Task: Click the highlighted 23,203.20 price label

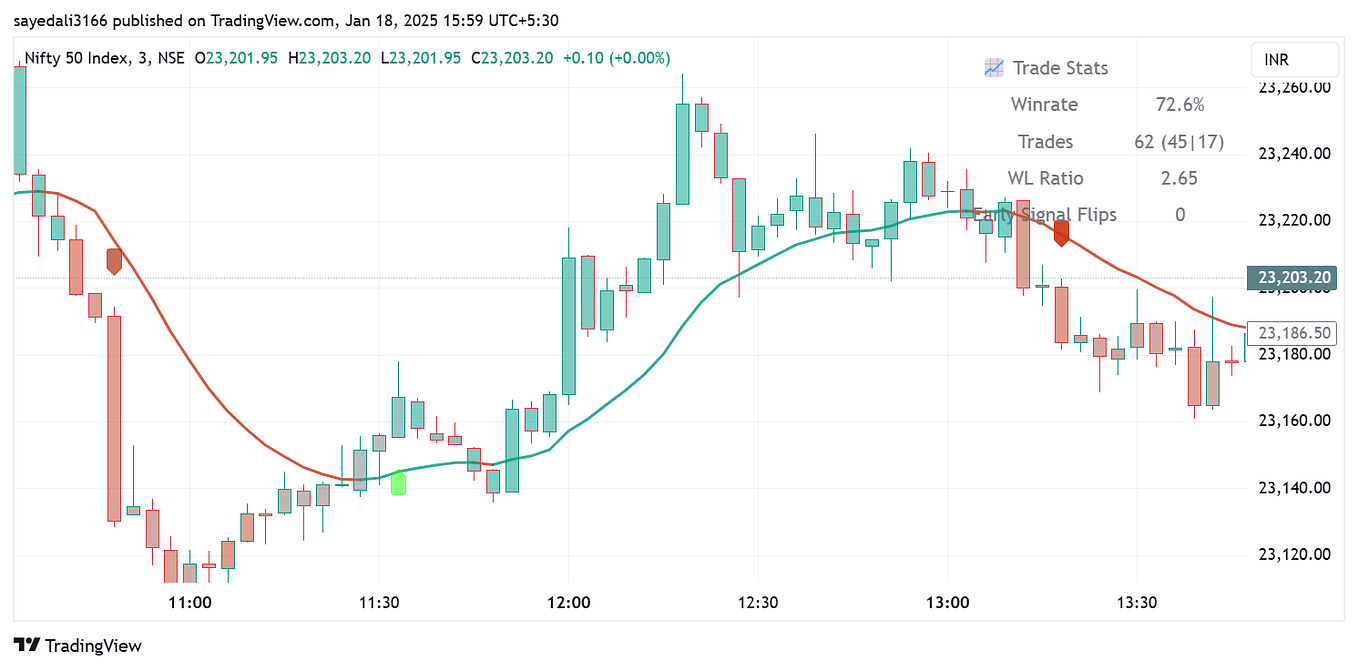Action: click(1292, 278)
